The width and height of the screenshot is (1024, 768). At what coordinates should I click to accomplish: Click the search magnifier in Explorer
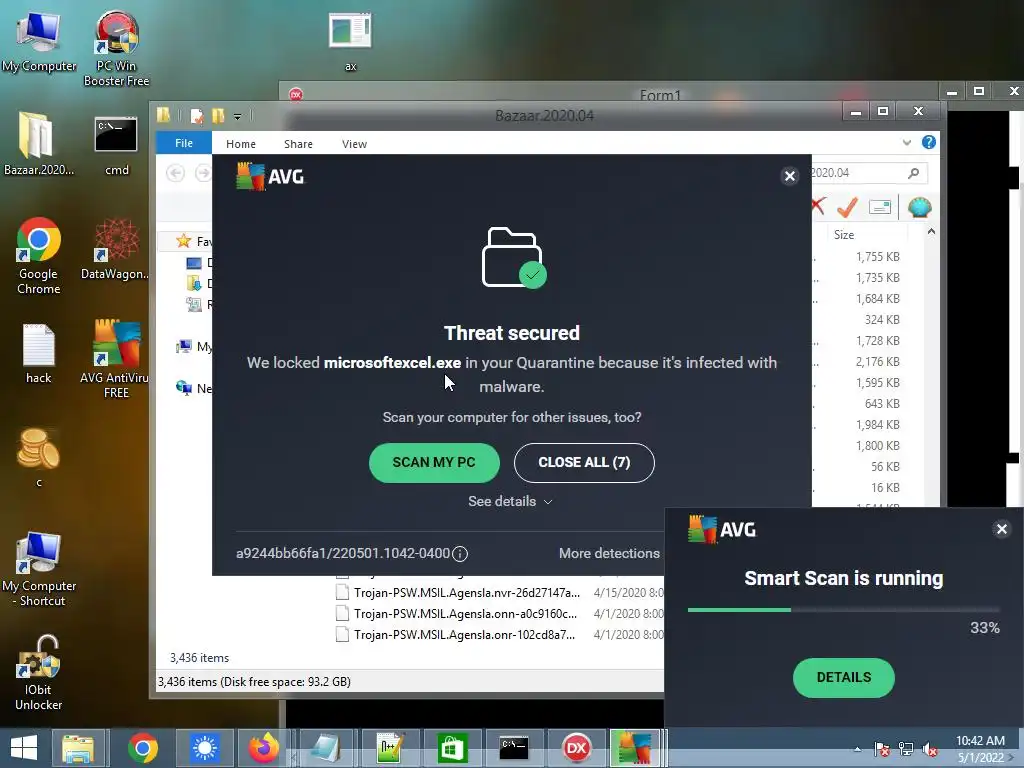(914, 172)
